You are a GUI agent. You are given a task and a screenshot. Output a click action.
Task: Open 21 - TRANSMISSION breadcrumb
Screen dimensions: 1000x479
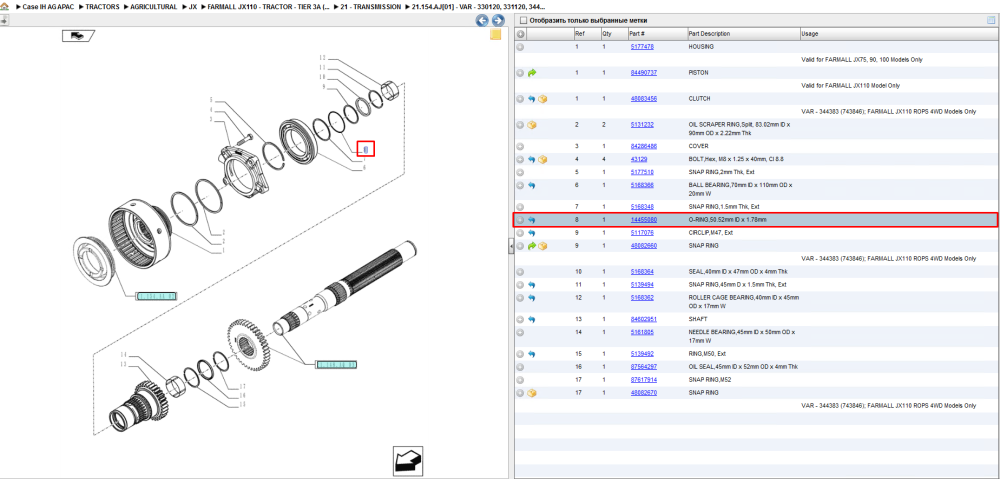click(371, 6)
